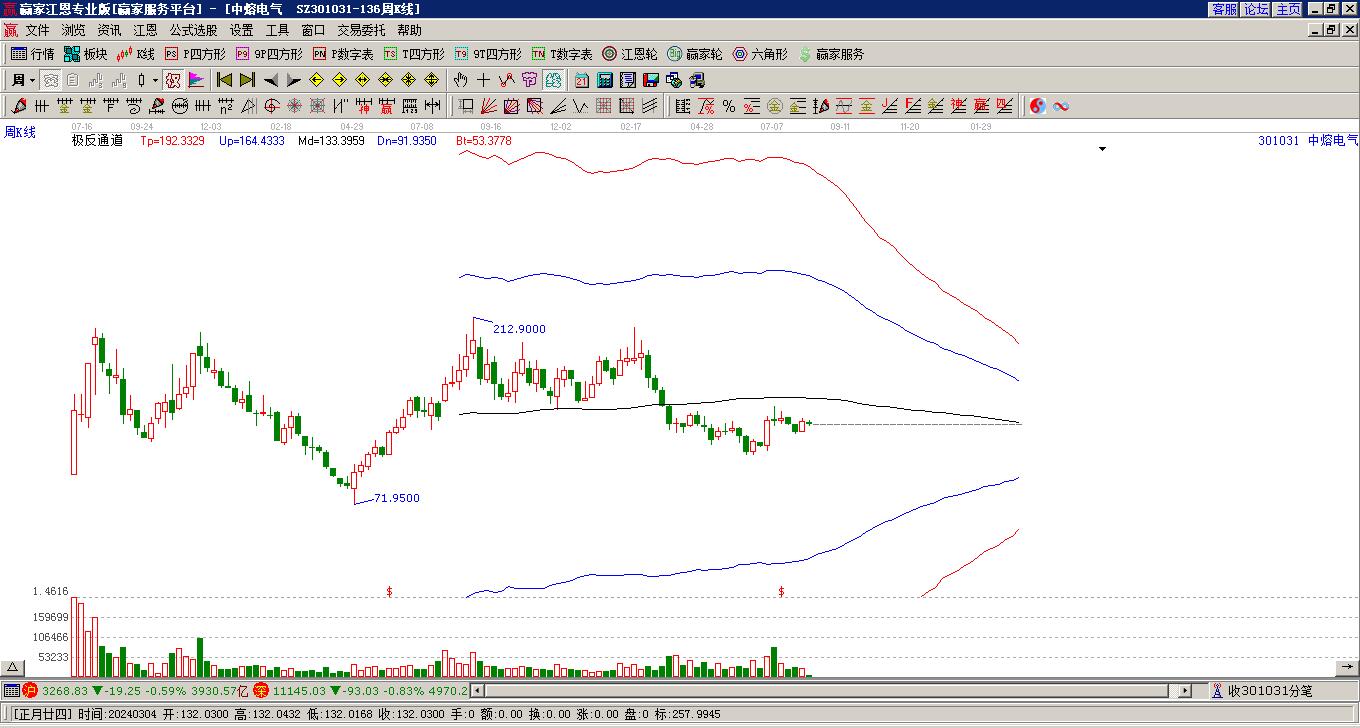Screen dimensions: 1360x728
Task: Click the 主页 homepage link
Action: 1288,9
